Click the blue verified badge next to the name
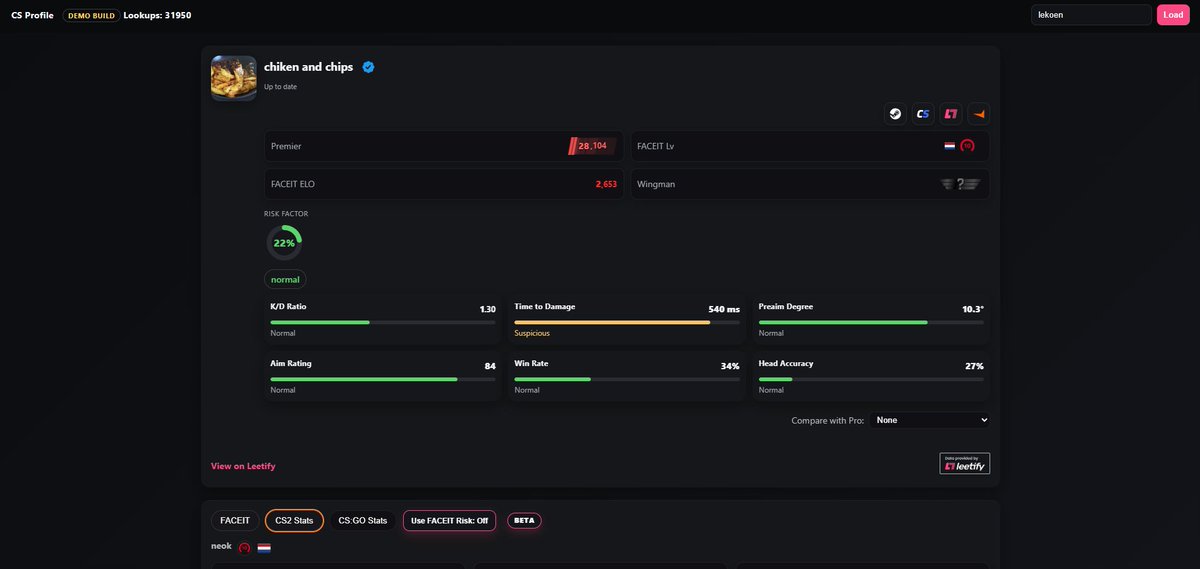Screen dimensions: 1200x569 point(368,67)
